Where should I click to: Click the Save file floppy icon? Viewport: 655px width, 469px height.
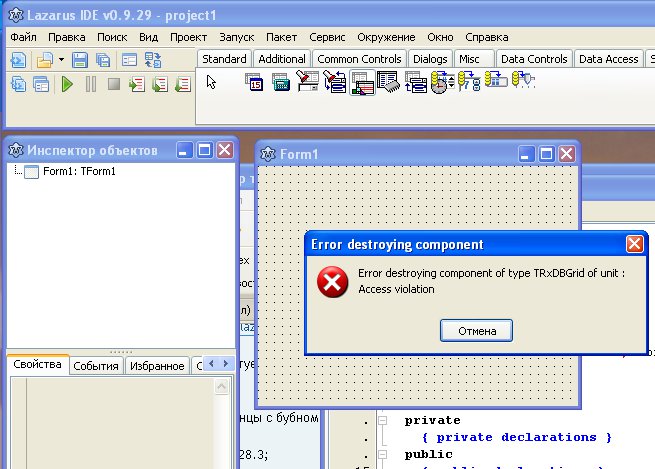pos(80,60)
